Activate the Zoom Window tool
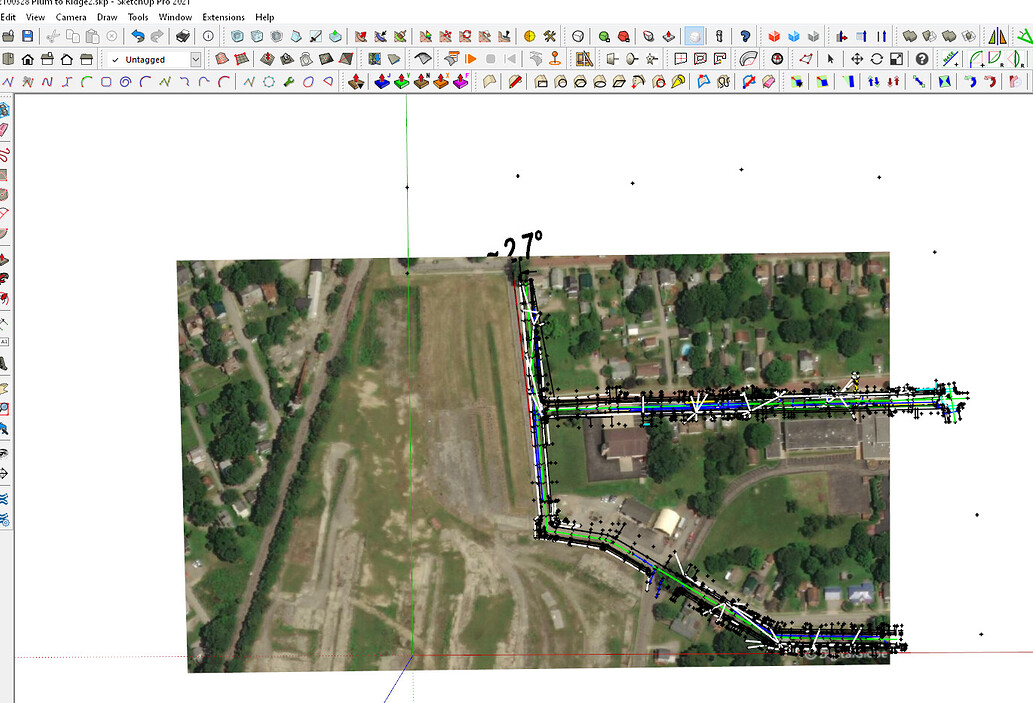This screenshot has width=1033, height=703. pos(897,60)
